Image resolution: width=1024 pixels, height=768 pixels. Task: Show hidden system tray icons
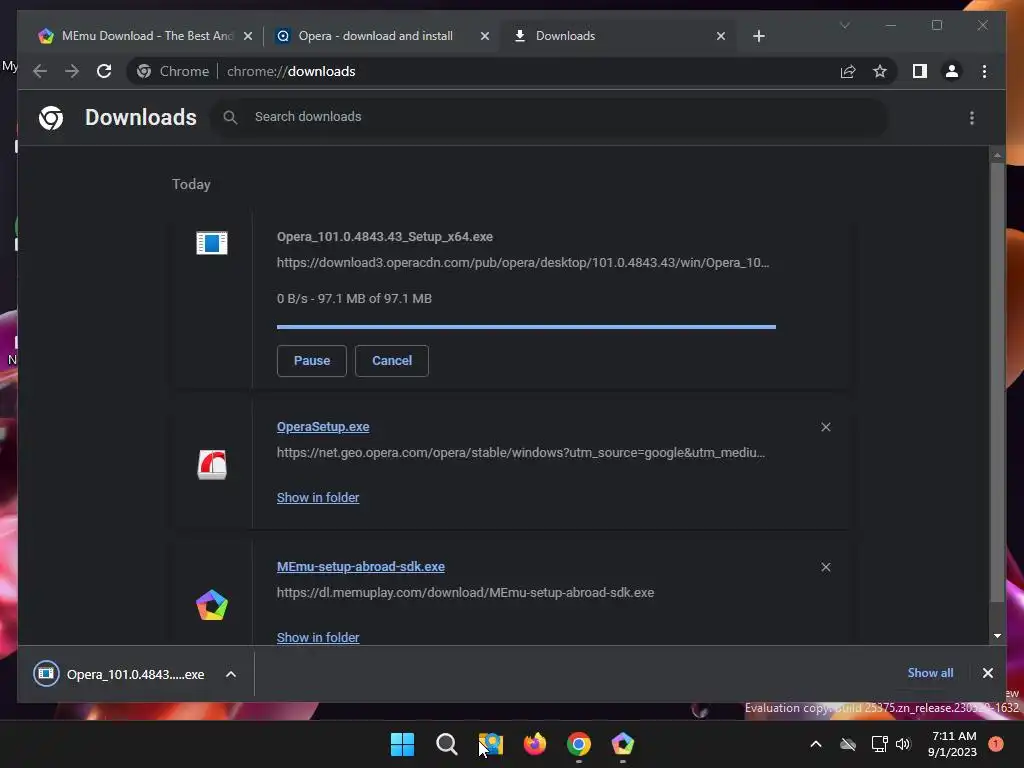pos(816,744)
